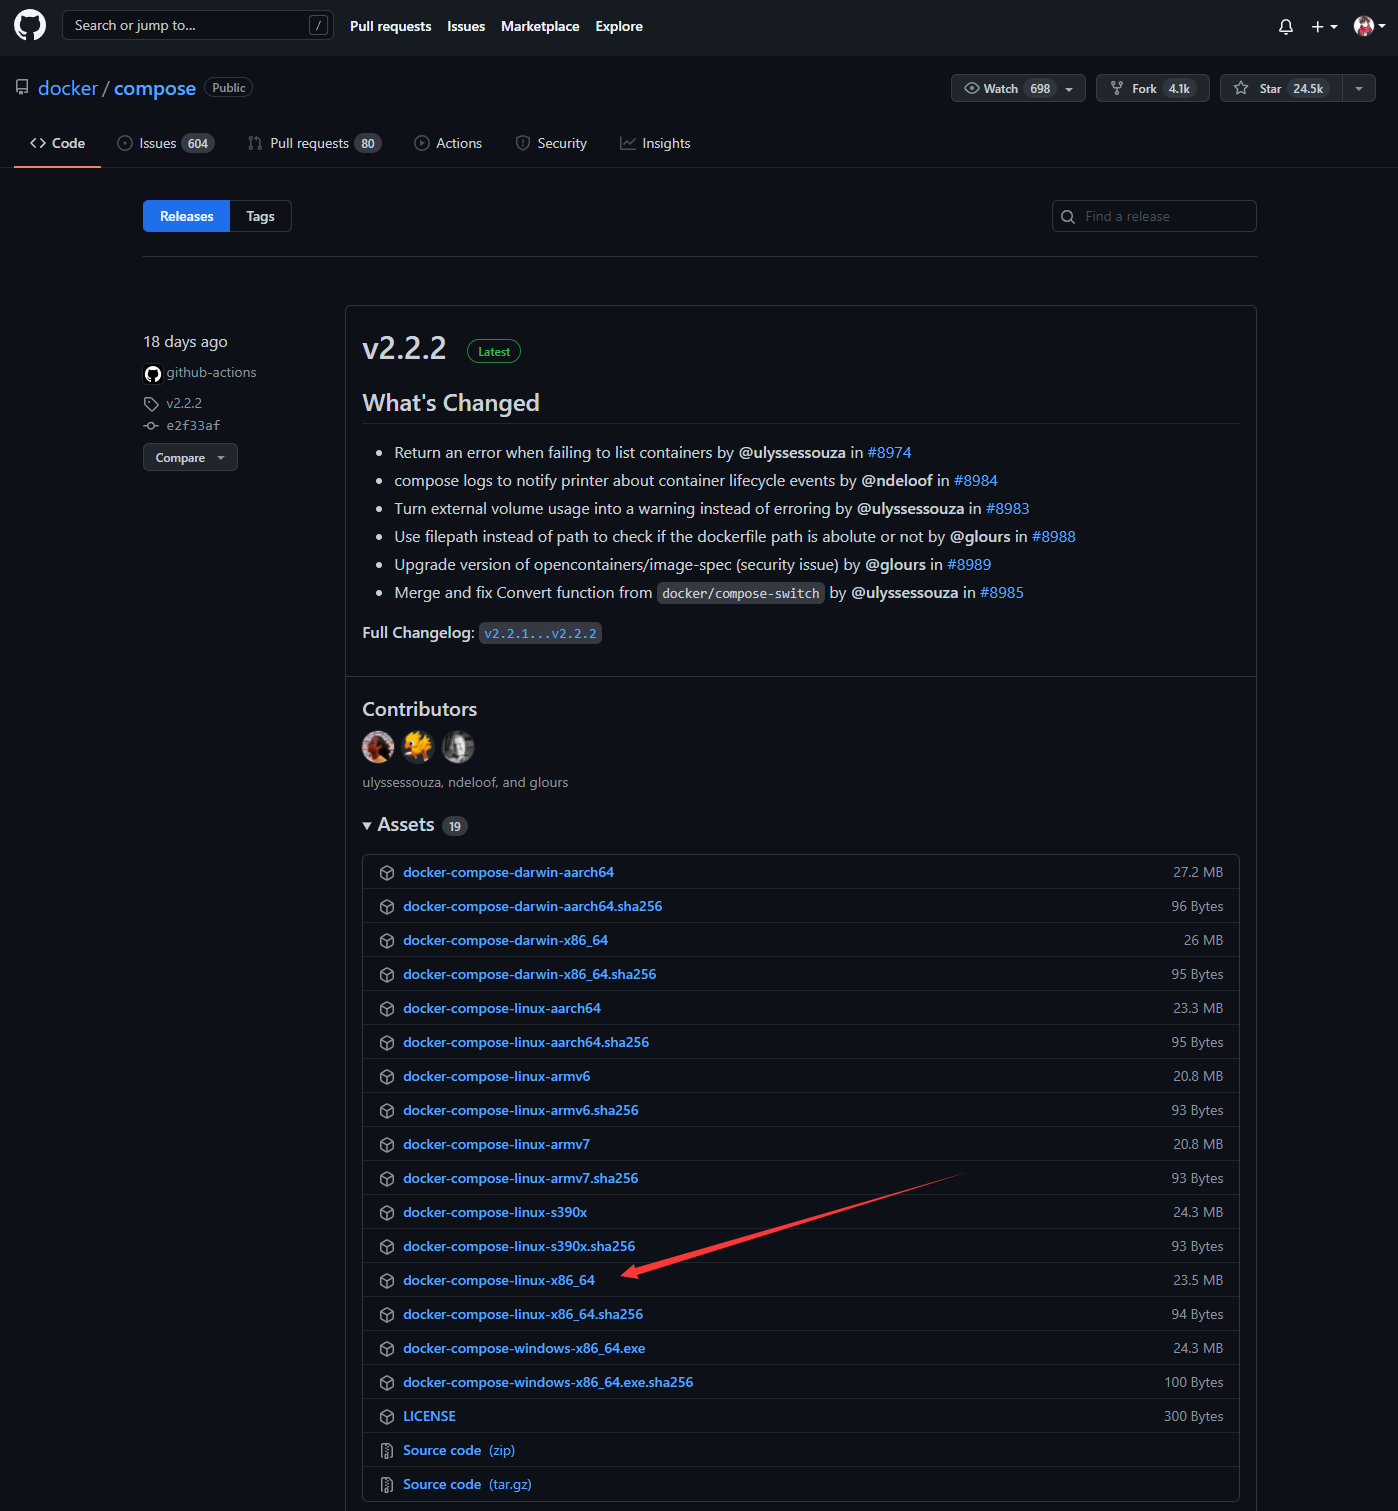Open the user avatar menu
Image resolution: width=1398 pixels, height=1511 pixels.
tap(1369, 26)
